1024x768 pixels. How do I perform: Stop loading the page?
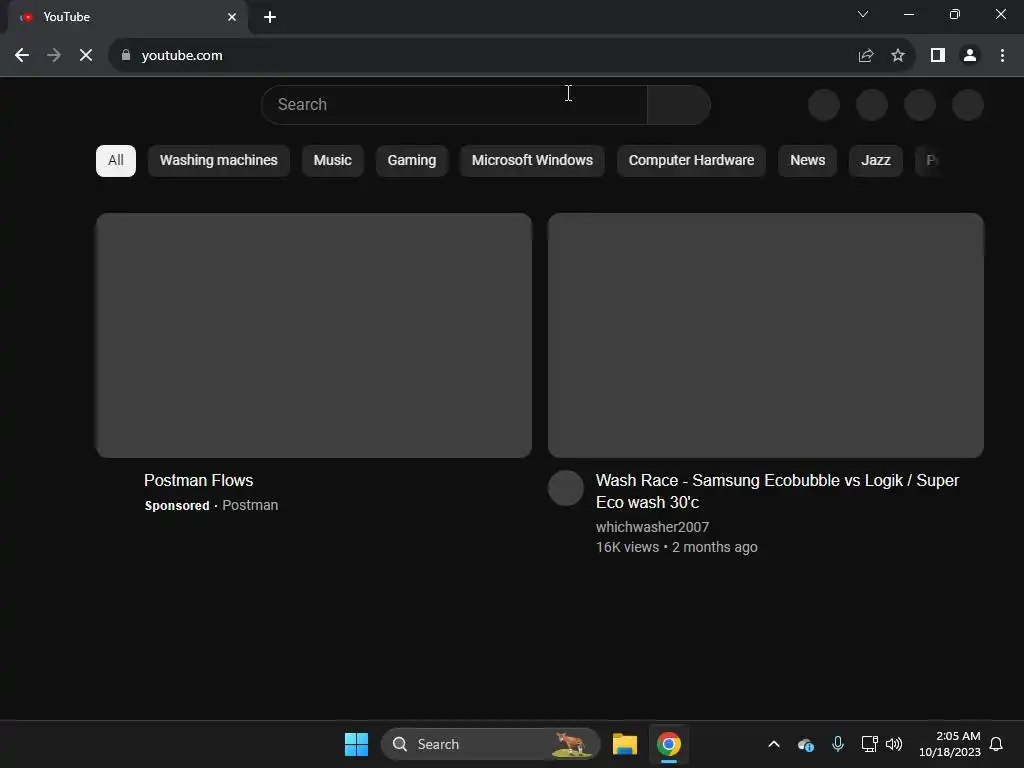86,56
